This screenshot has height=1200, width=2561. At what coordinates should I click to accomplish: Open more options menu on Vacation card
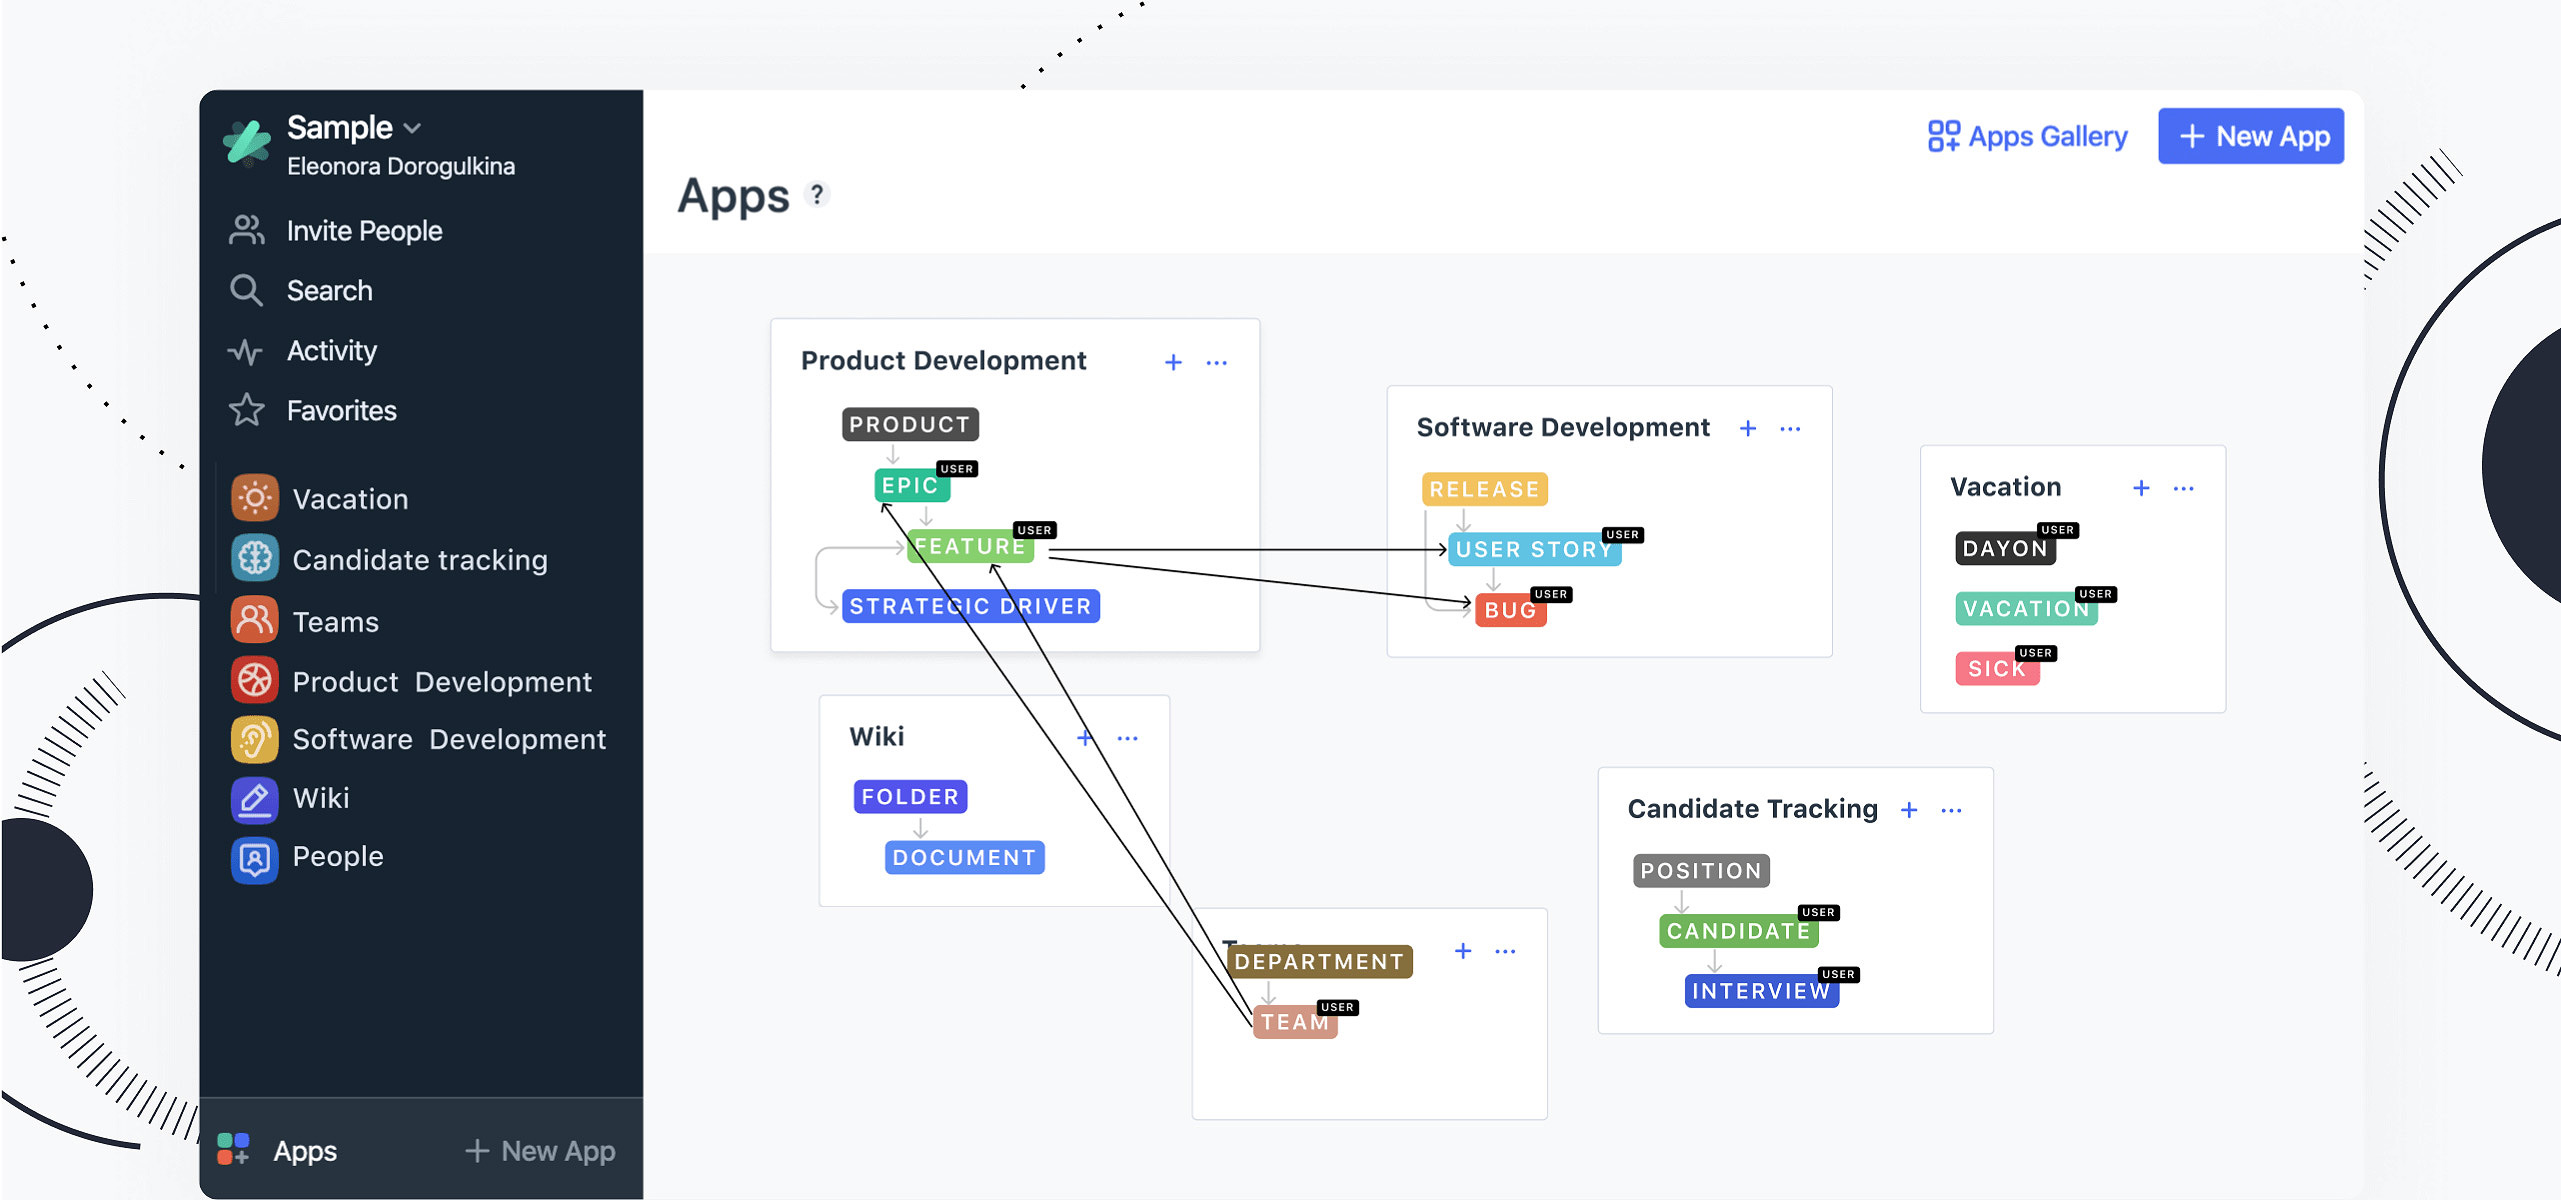[2183, 488]
